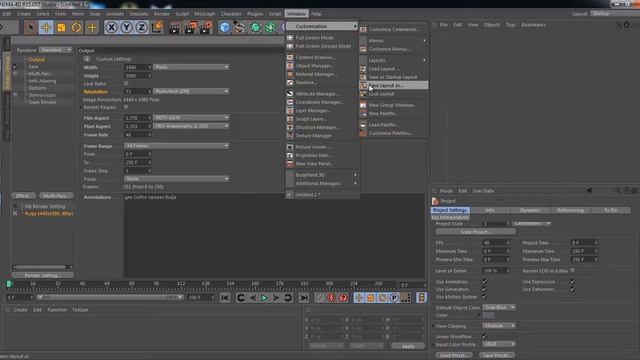Toggle Use Animation checkbox

click(x=484, y=281)
